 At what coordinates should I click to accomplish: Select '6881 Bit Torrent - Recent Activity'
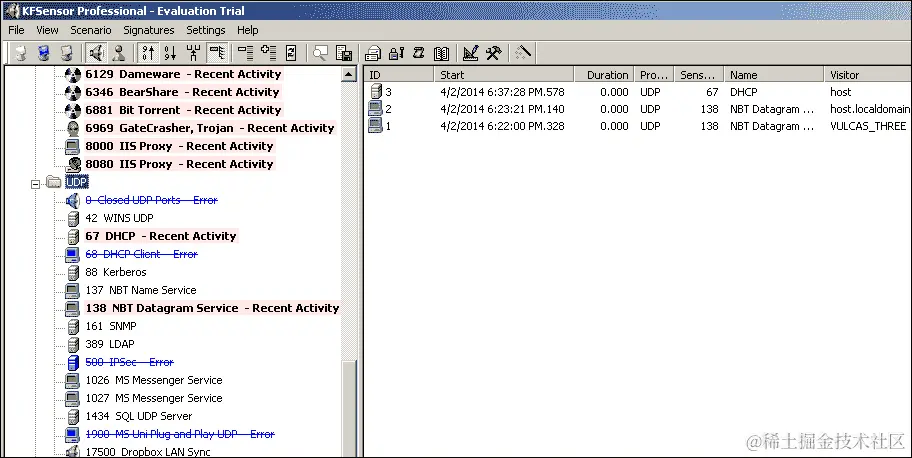point(183,110)
